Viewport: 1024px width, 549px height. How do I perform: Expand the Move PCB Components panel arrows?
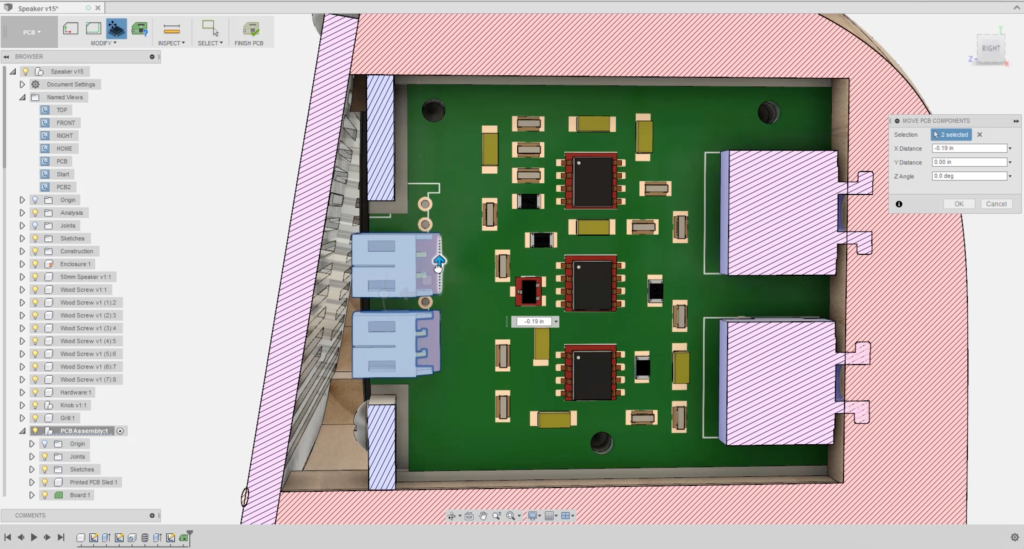pos(1016,121)
